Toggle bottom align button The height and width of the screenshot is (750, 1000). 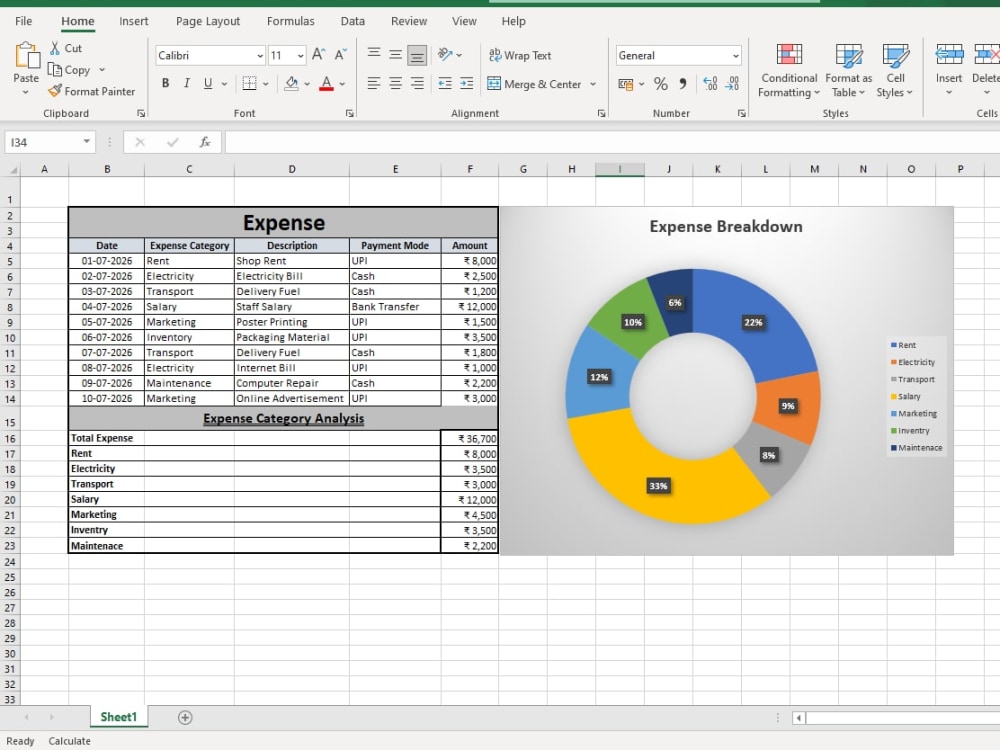pos(418,55)
